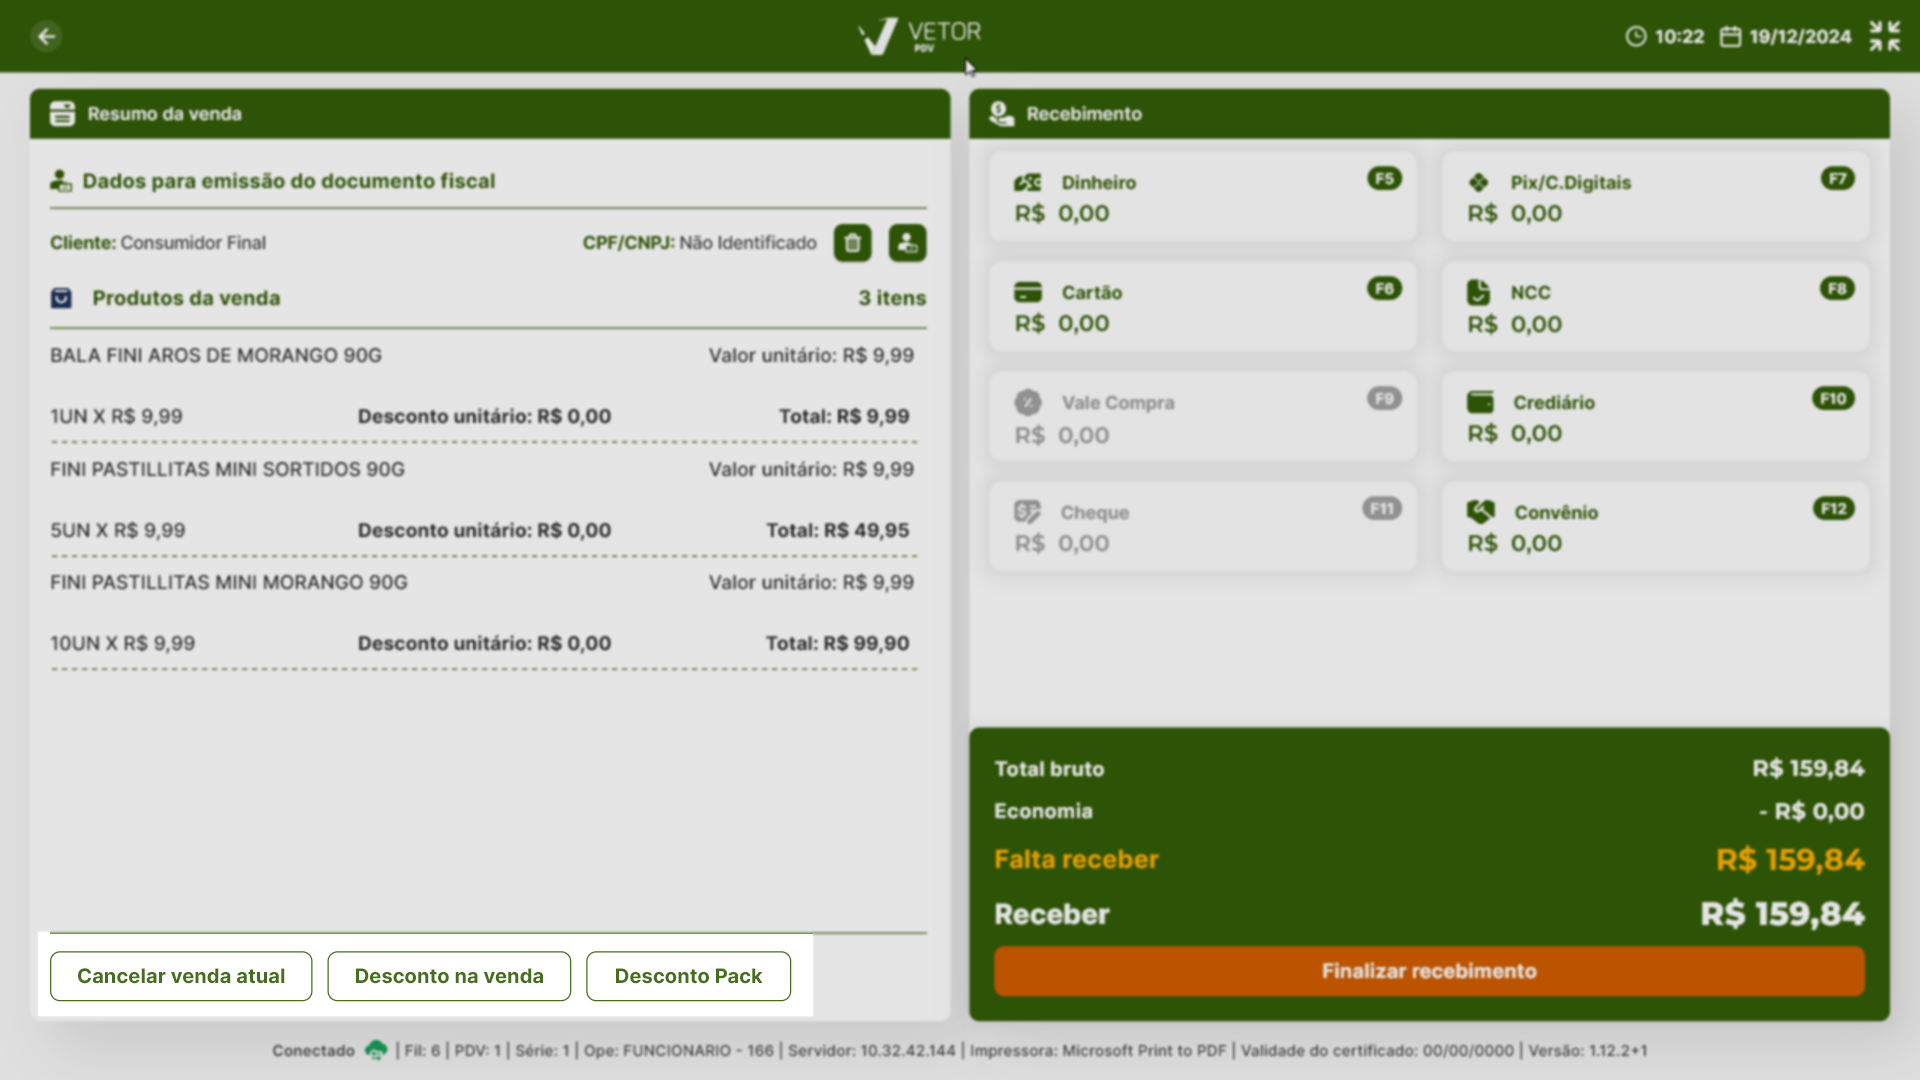Click the fiscal document person icon

point(61,181)
